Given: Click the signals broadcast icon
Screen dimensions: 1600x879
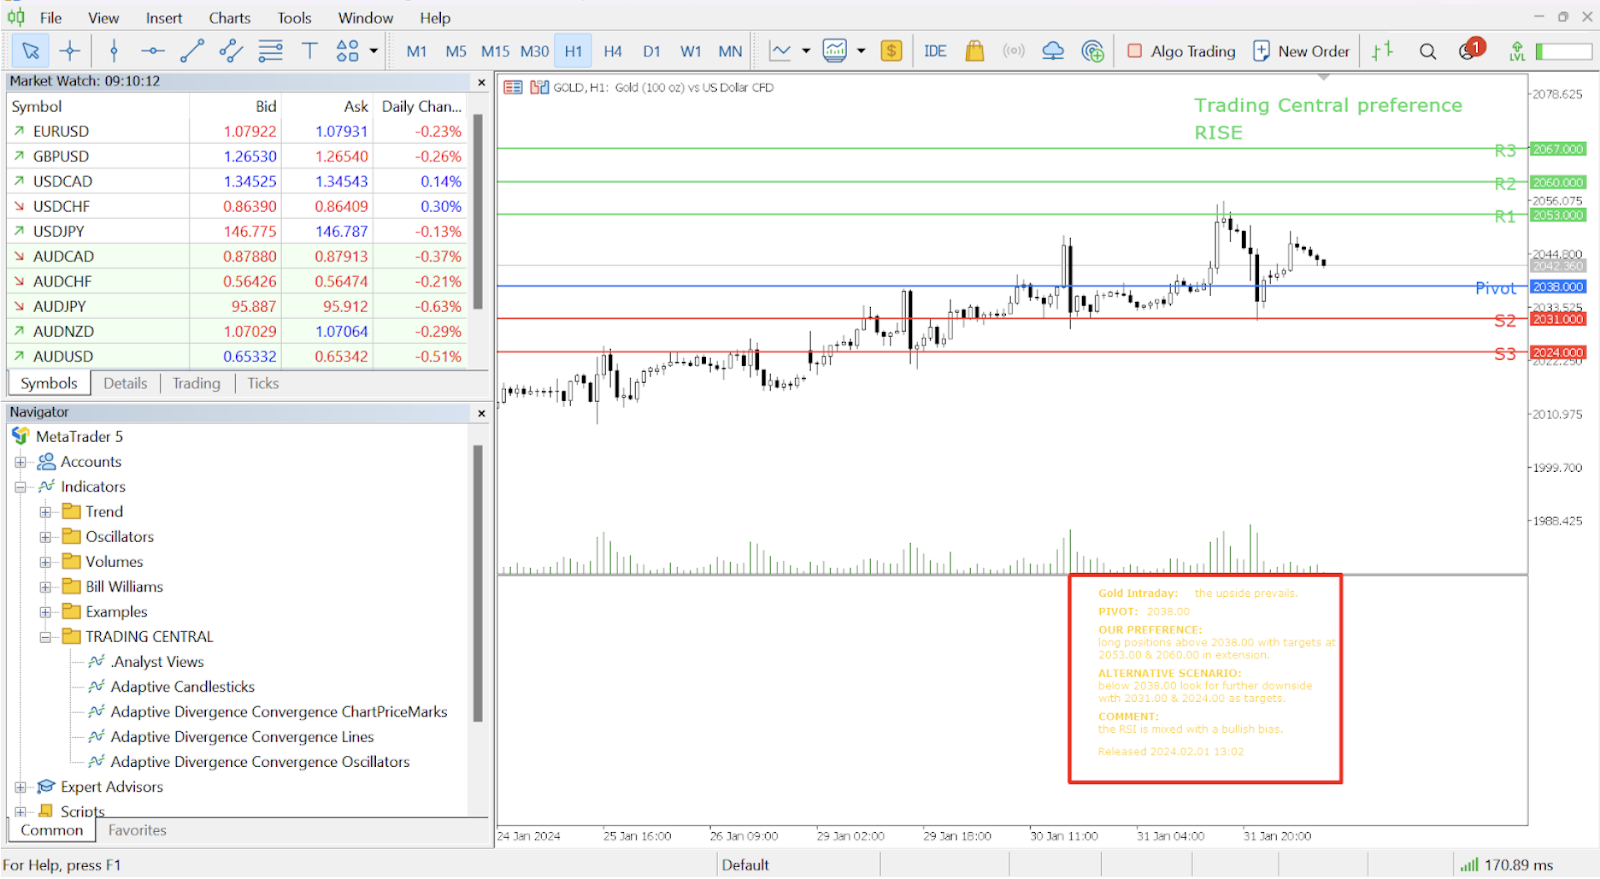Looking at the screenshot, I should 1013,51.
